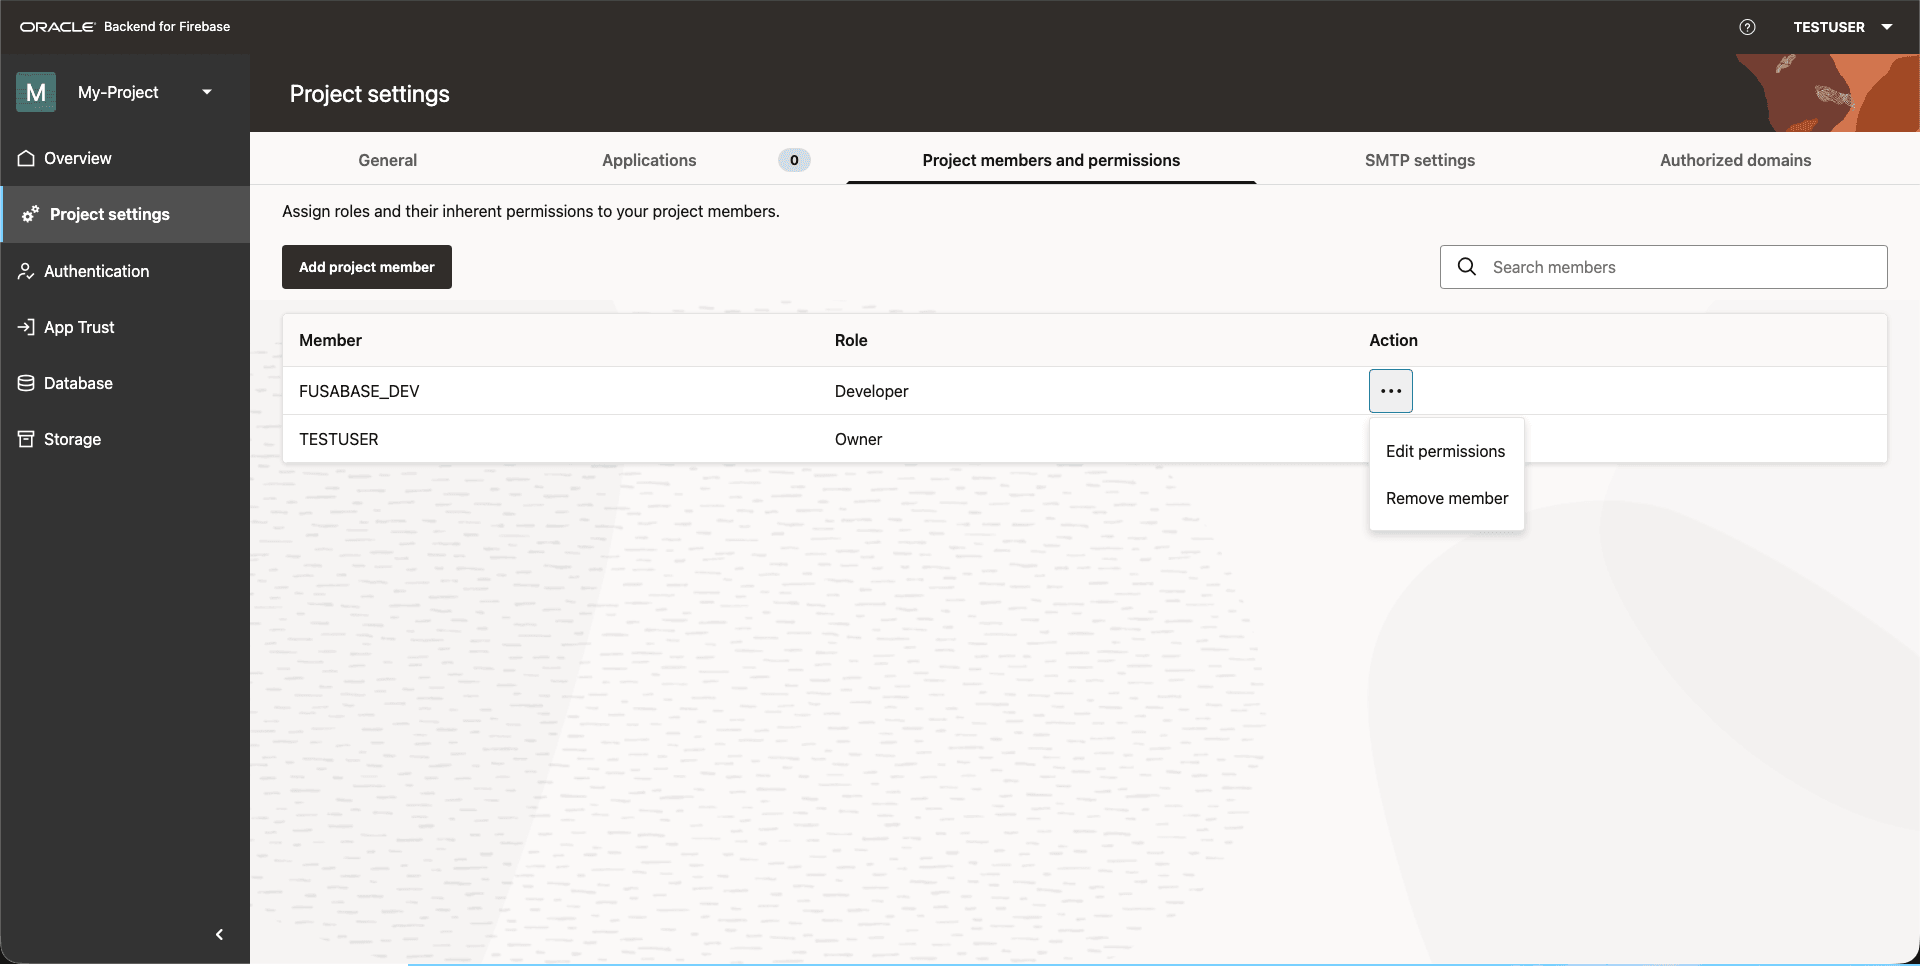
Task: Switch to SMTP settings tab
Action: pyautogui.click(x=1420, y=160)
